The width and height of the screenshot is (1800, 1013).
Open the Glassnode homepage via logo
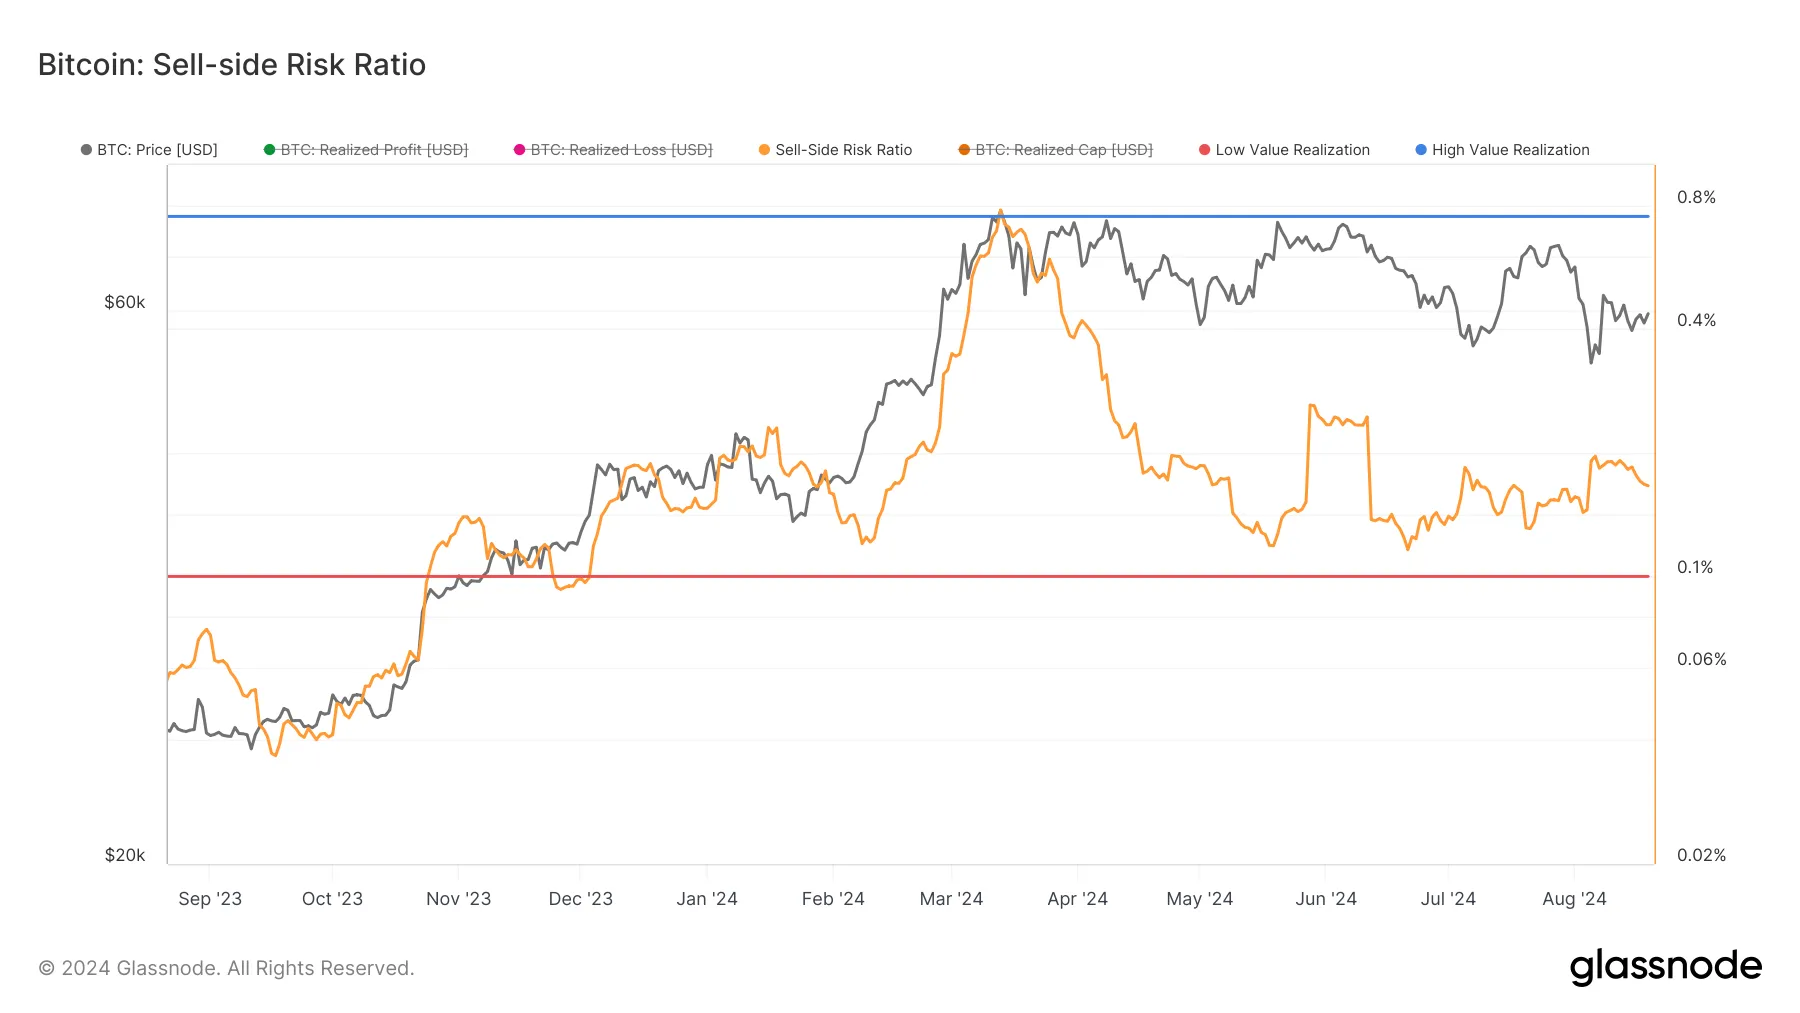1666,966
